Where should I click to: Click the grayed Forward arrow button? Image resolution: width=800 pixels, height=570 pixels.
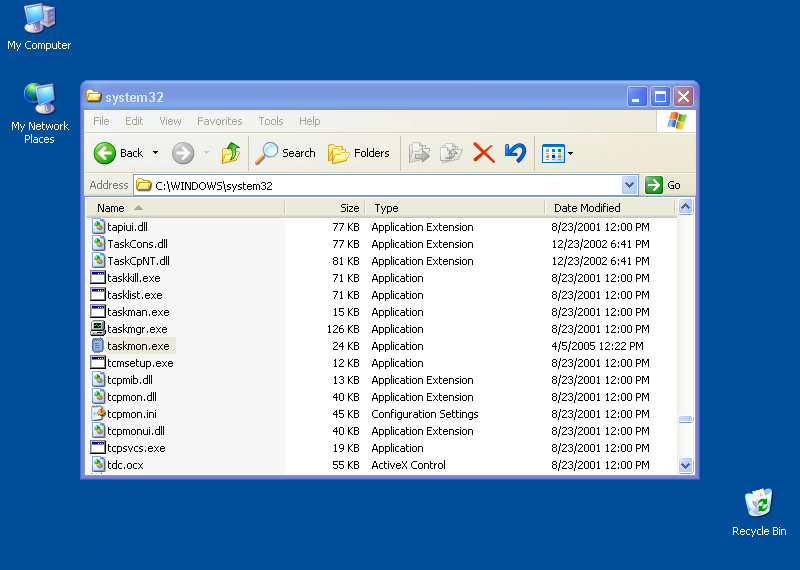coord(183,153)
